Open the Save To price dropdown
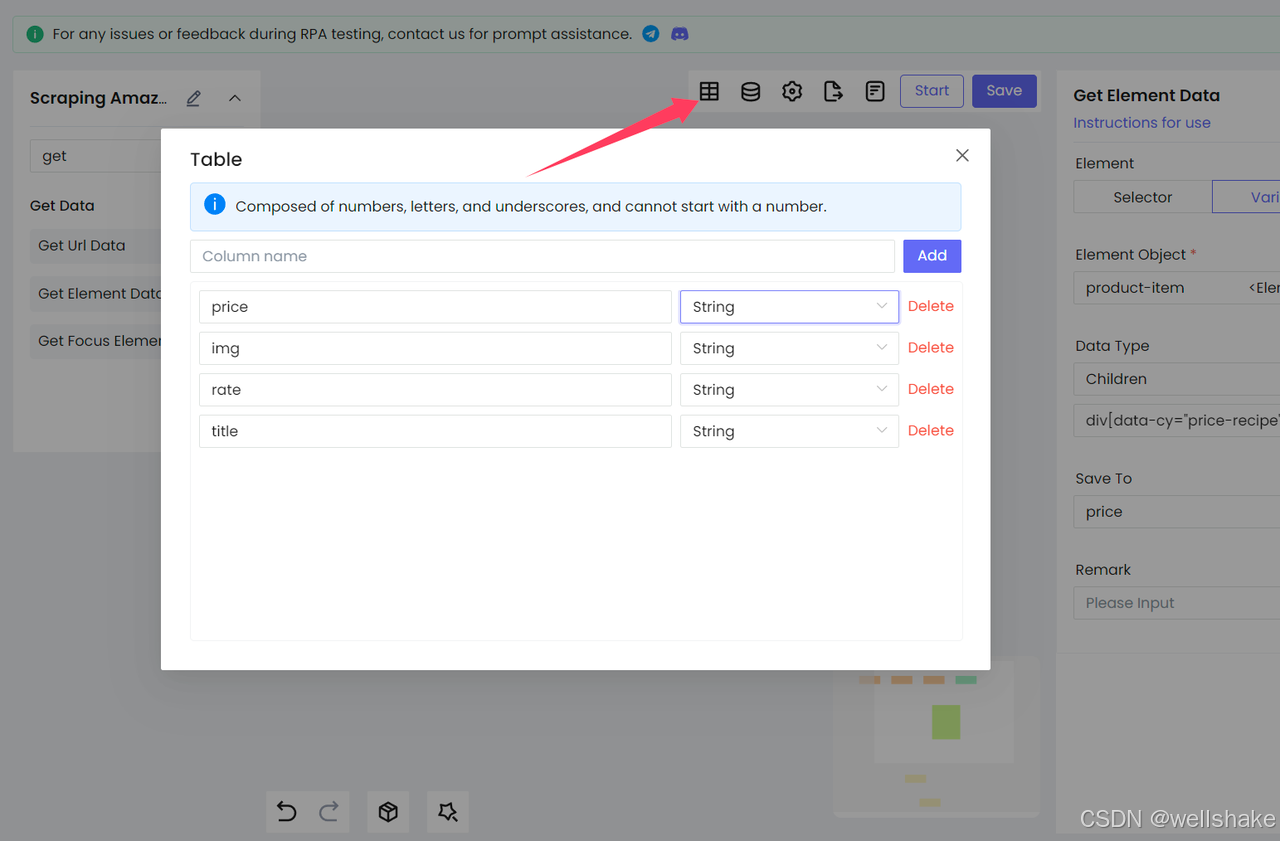1280x841 pixels. (x=1177, y=512)
